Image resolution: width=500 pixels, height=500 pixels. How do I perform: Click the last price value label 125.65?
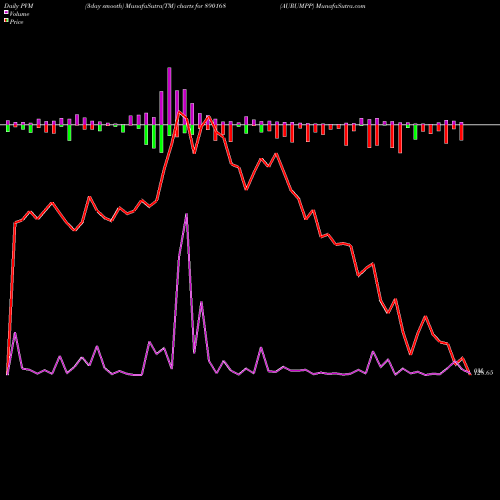pyautogui.click(x=483, y=372)
